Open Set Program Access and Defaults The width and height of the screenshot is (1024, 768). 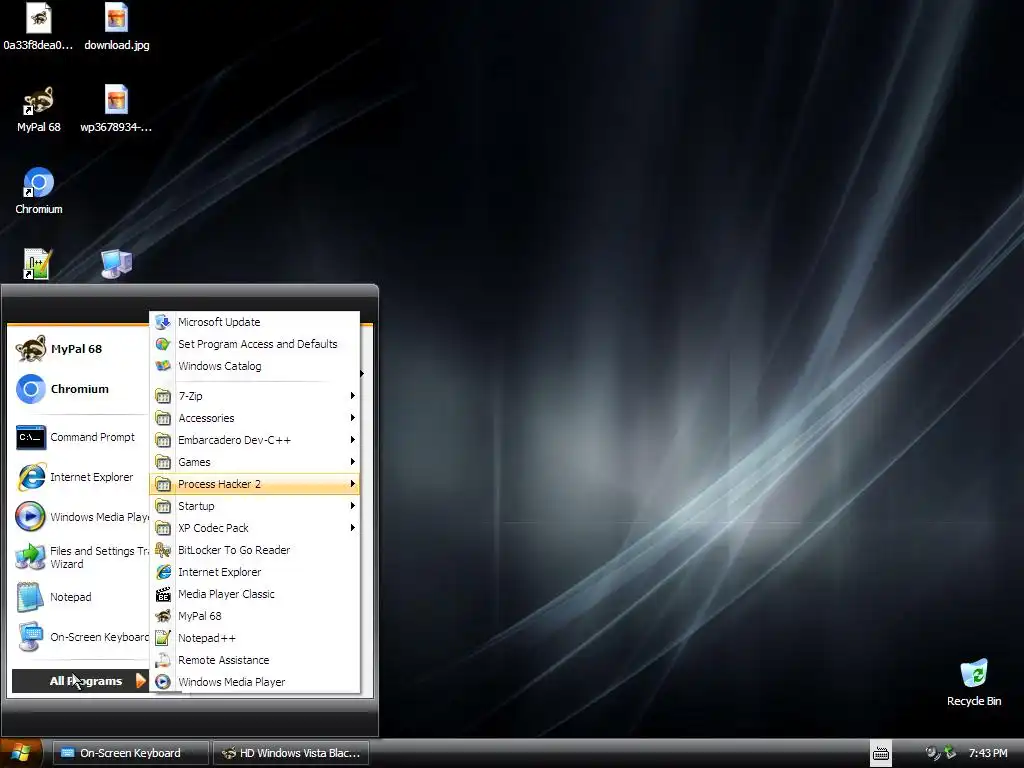(255, 344)
